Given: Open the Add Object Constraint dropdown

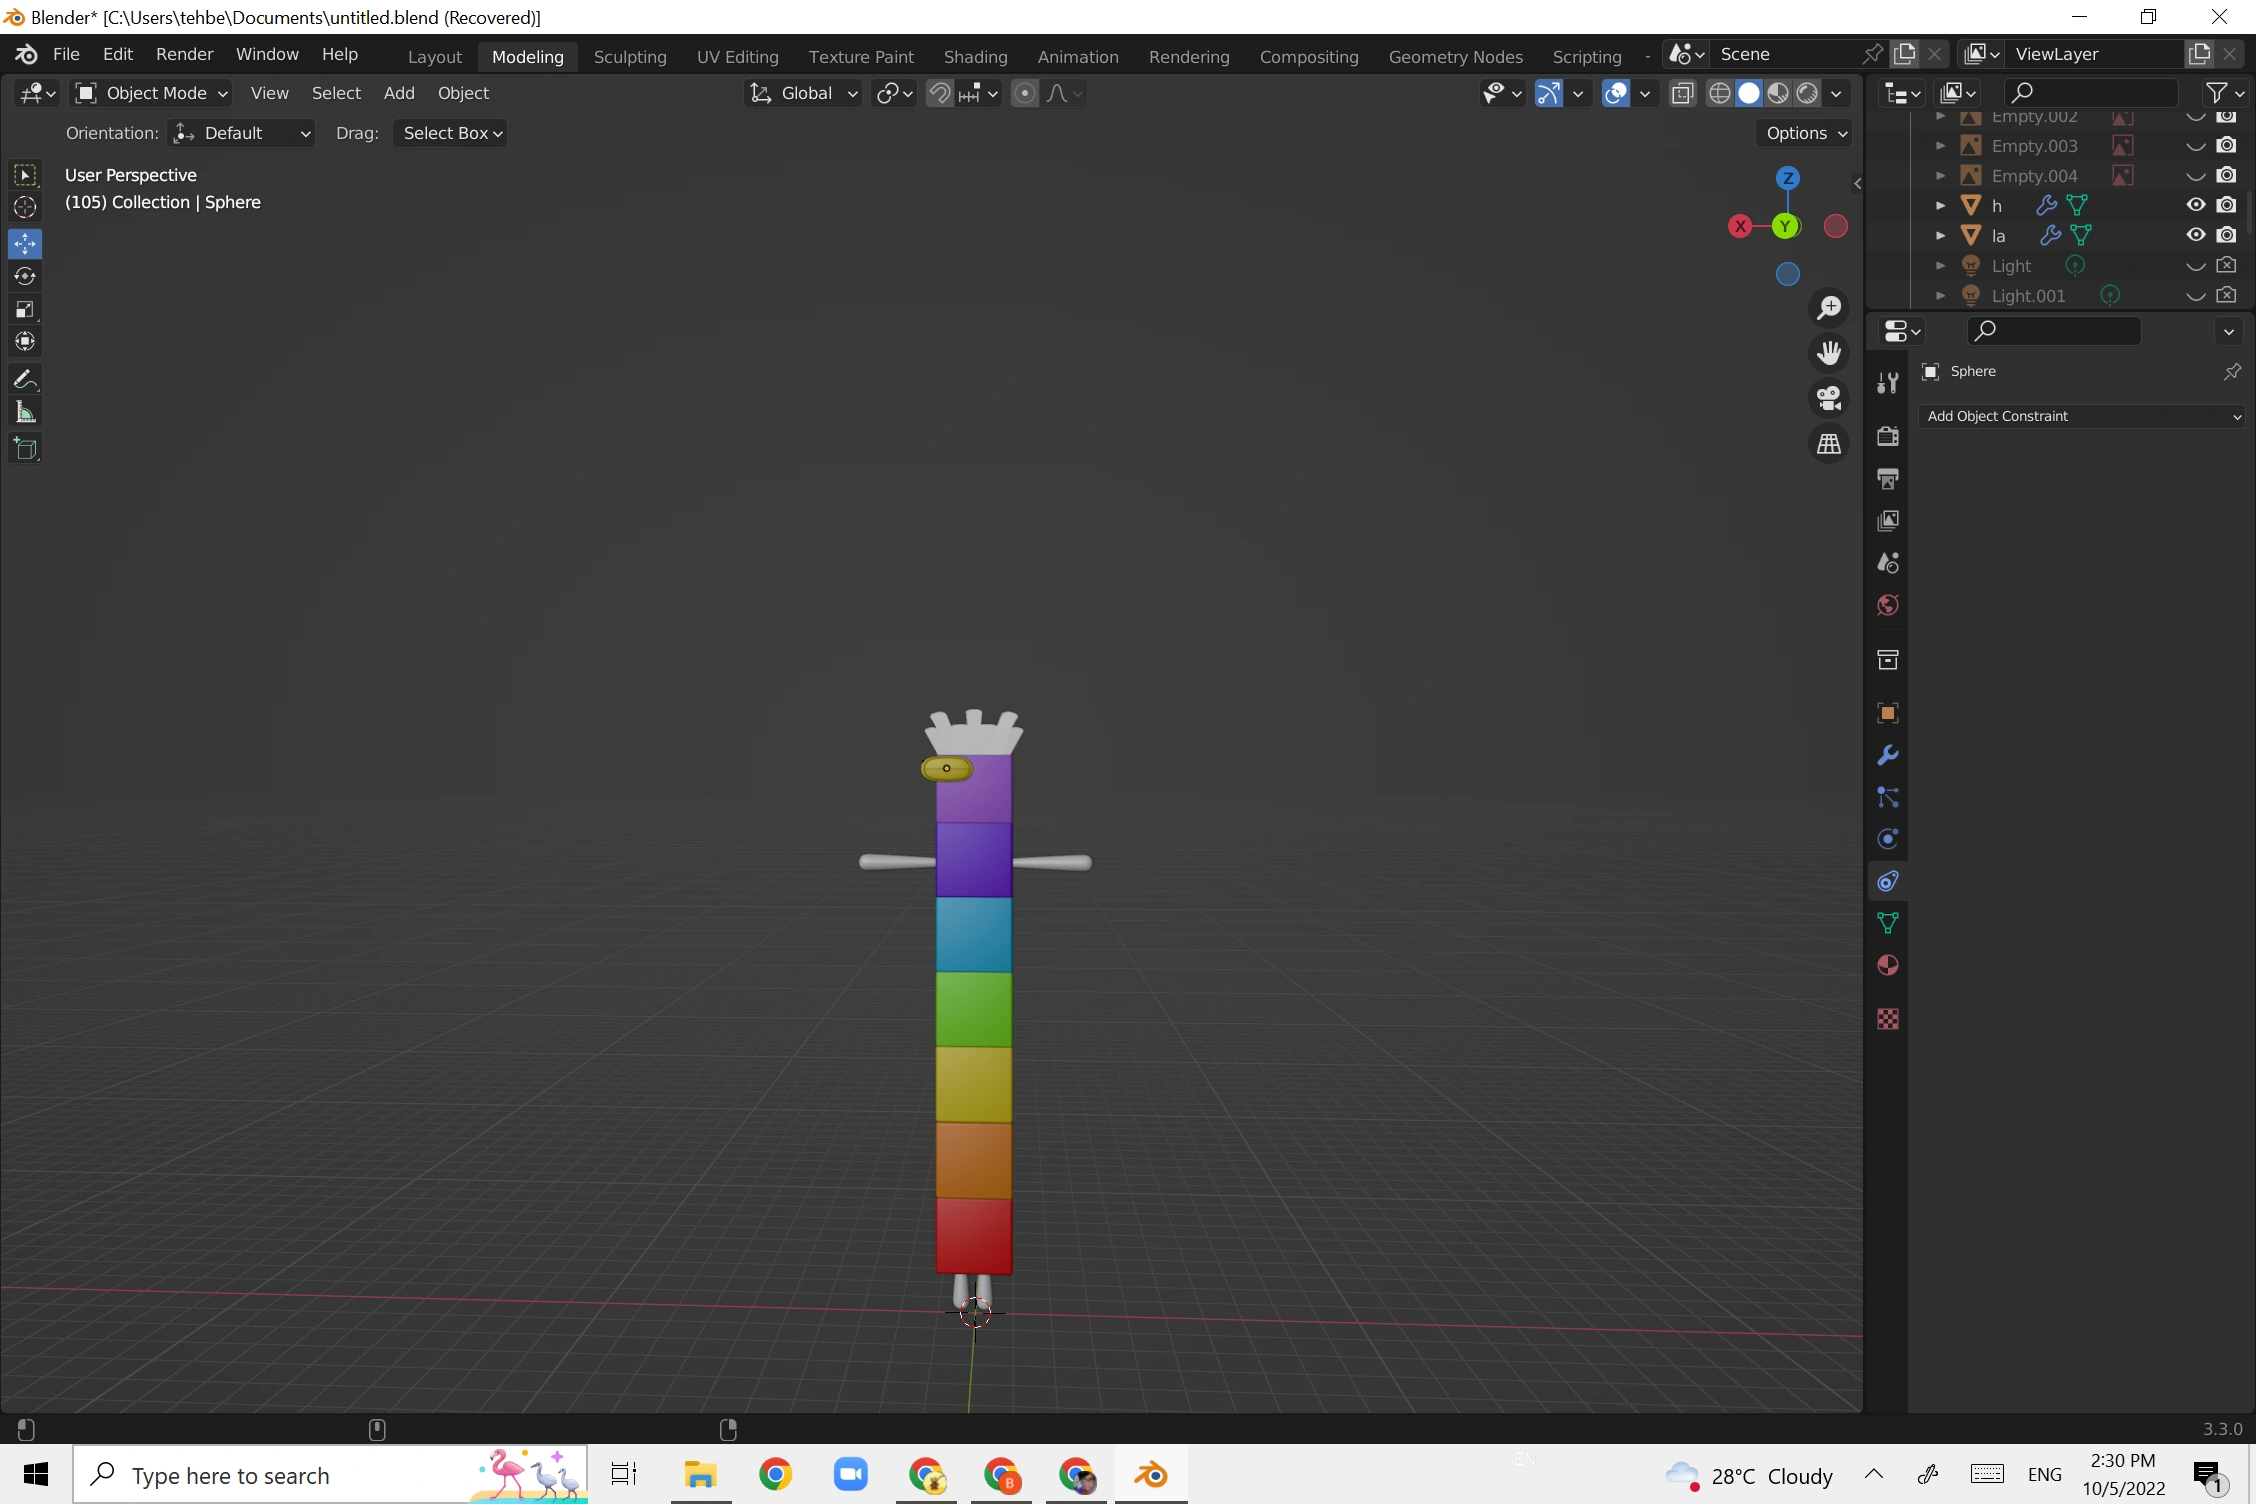Looking at the screenshot, I should point(2082,416).
